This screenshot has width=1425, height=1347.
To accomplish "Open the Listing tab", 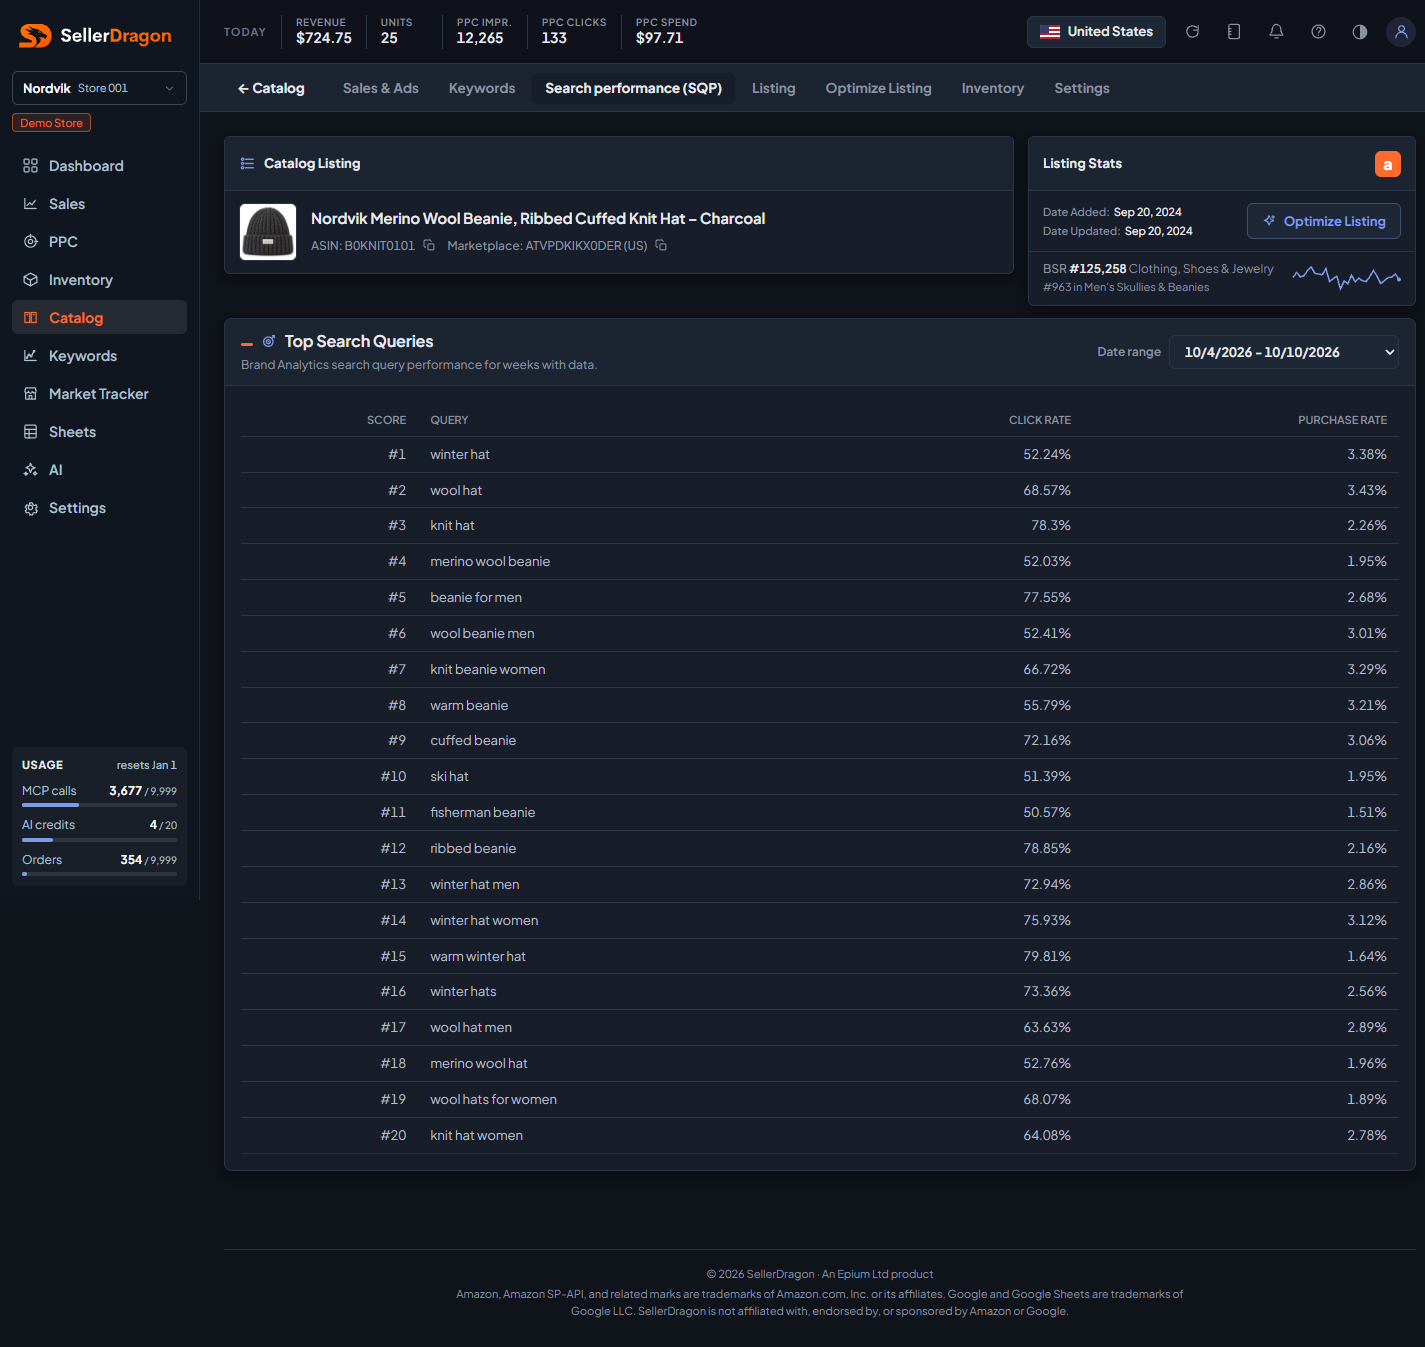I will pos(773,88).
